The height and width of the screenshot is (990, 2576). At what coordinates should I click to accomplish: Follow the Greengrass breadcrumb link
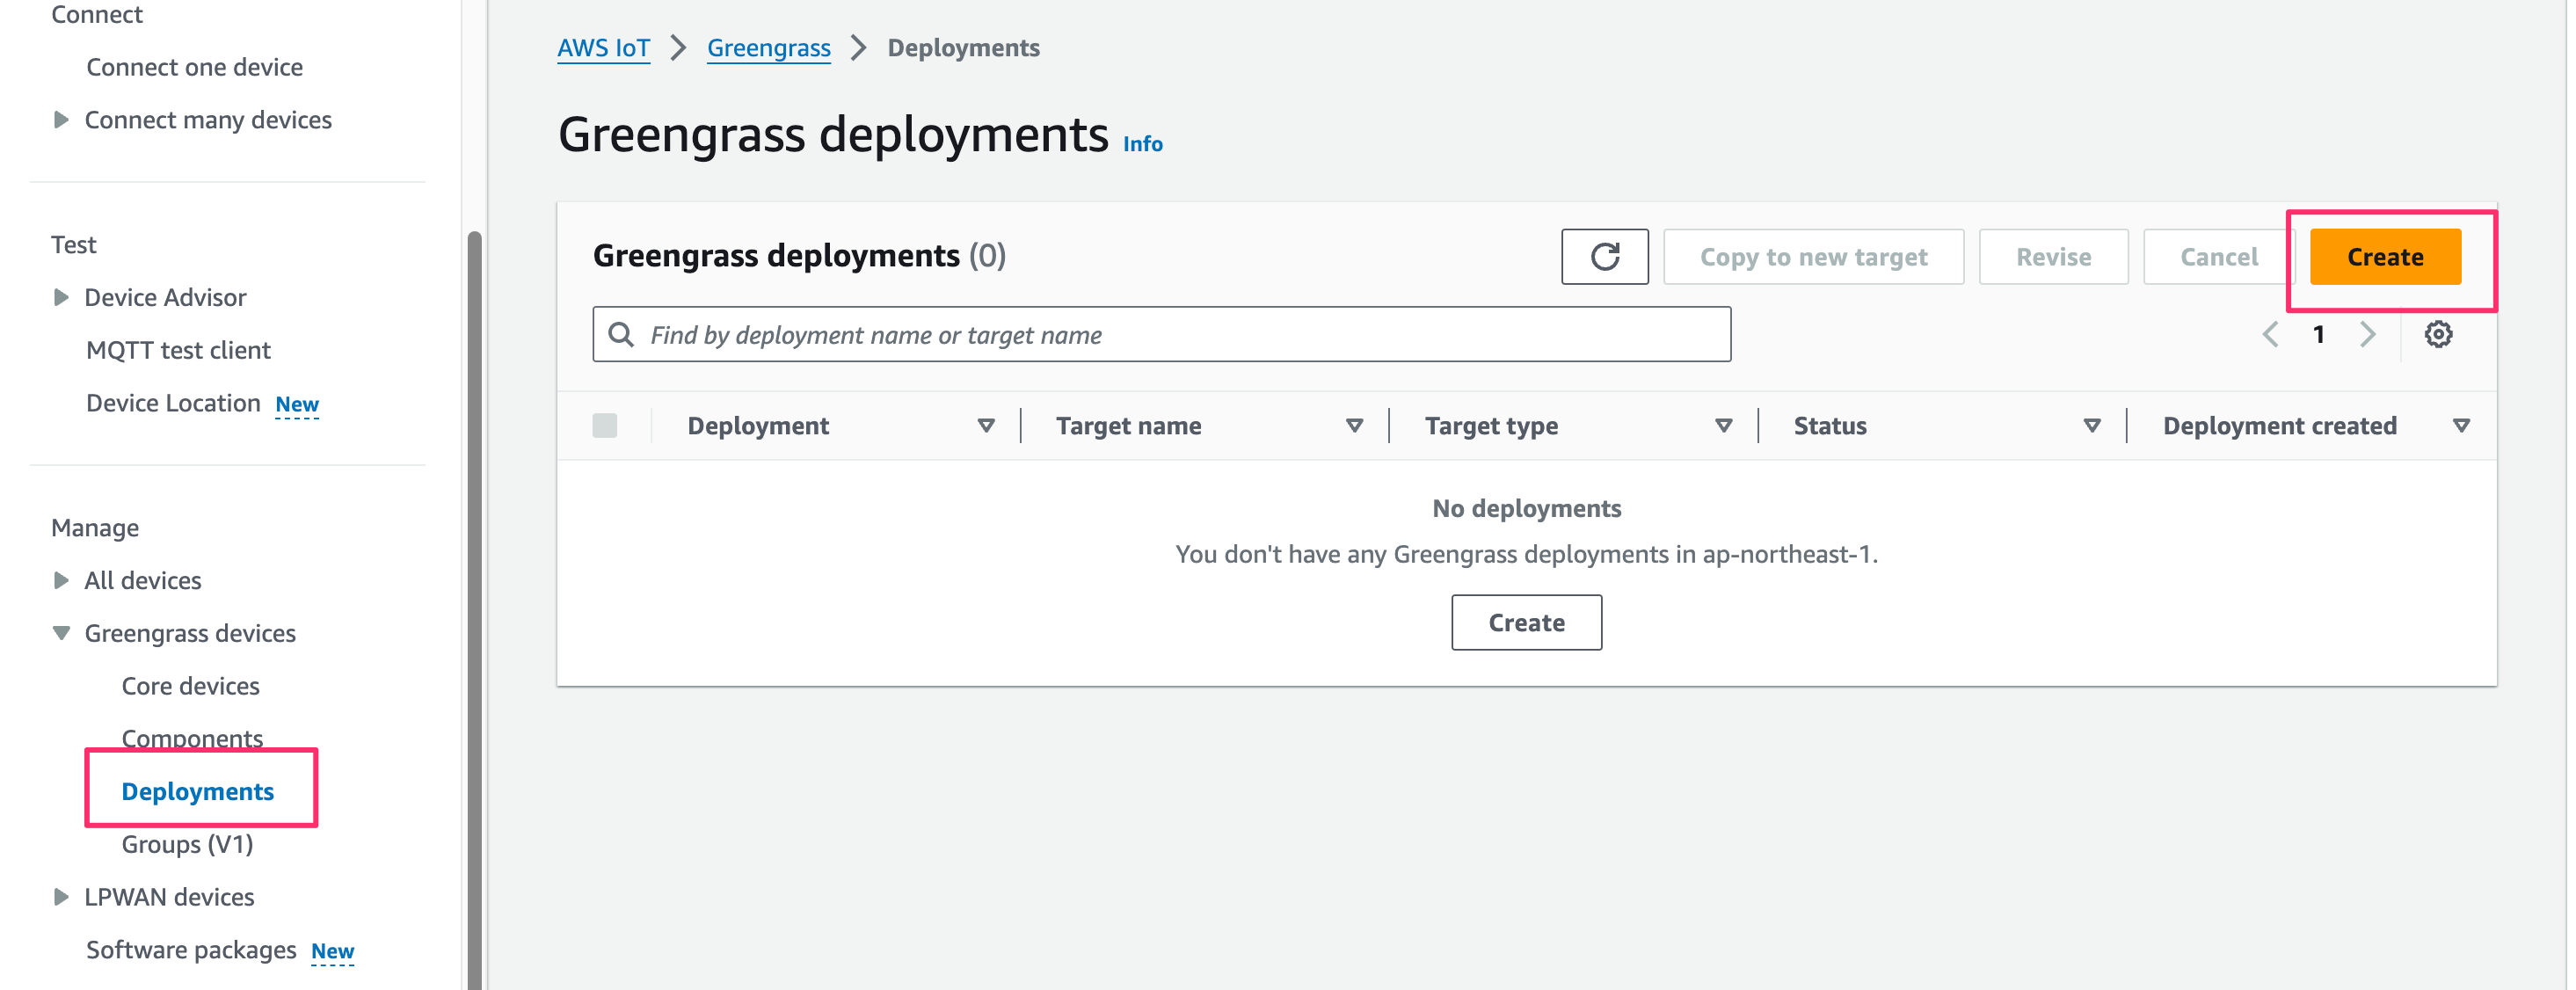(x=768, y=48)
